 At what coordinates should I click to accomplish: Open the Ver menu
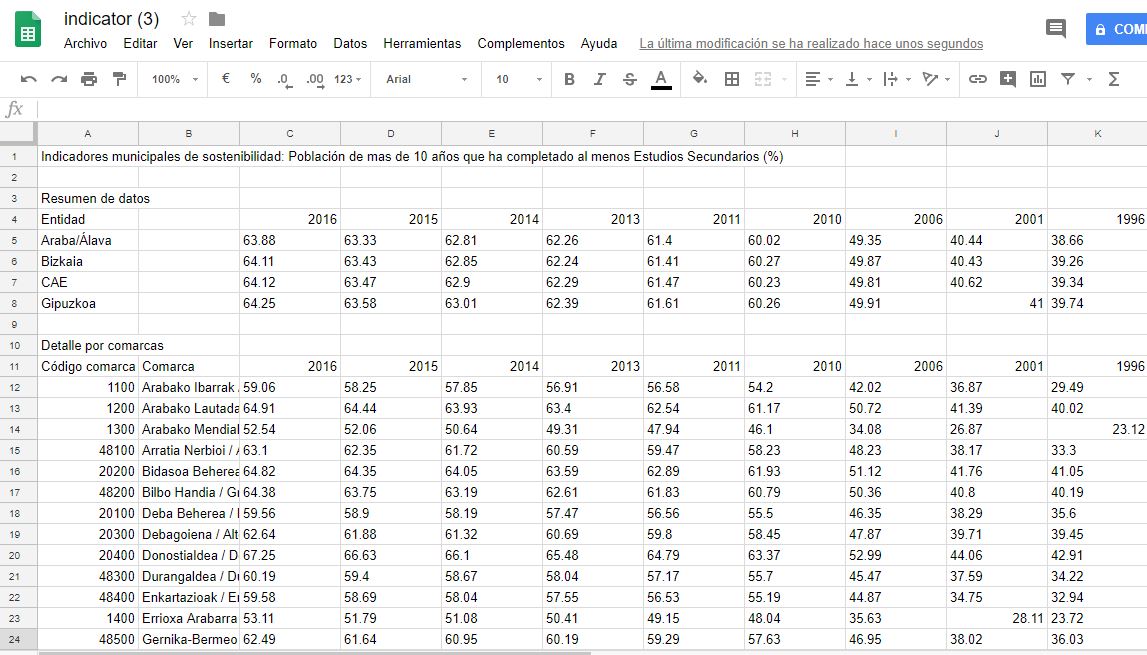183,43
